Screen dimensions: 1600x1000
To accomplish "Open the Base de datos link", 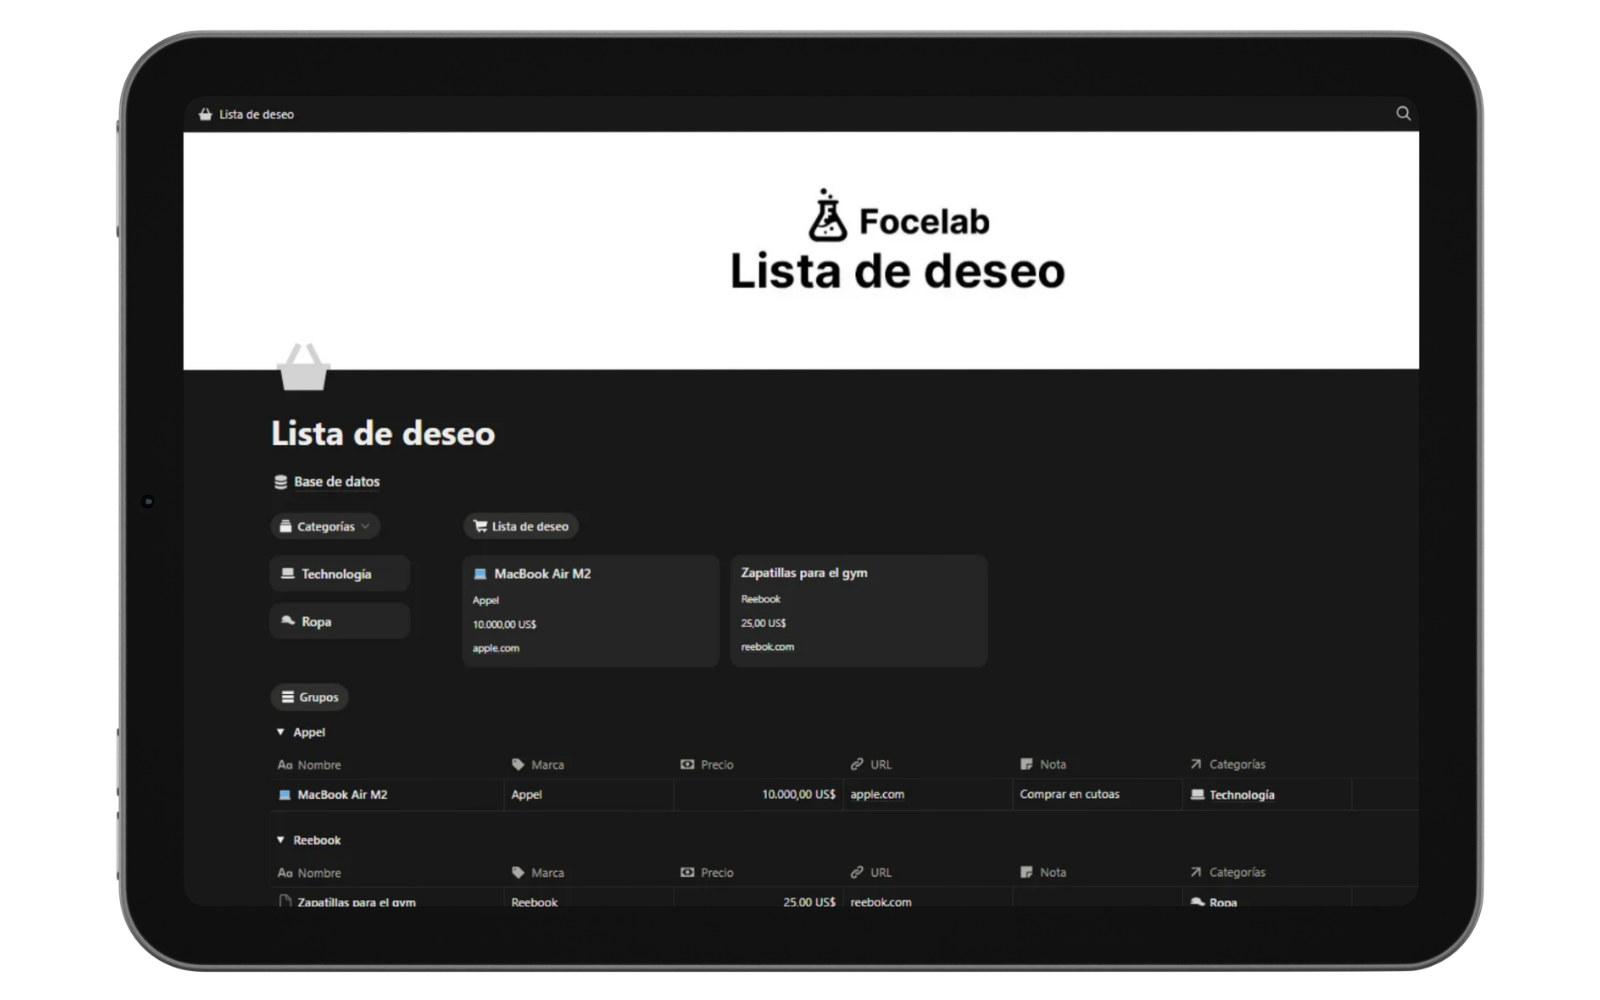I will (x=336, y=481).
